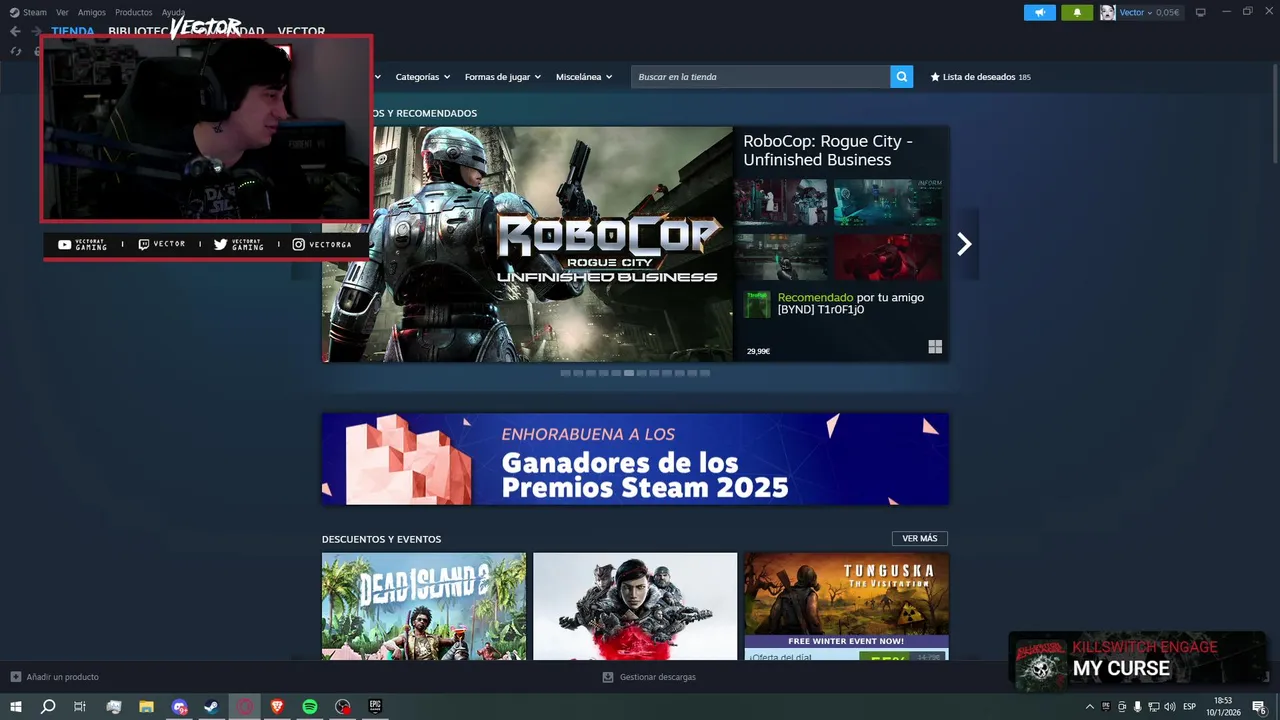
Task: View the red RoboCop screenshot thumbnail
Action: point(888,257)
